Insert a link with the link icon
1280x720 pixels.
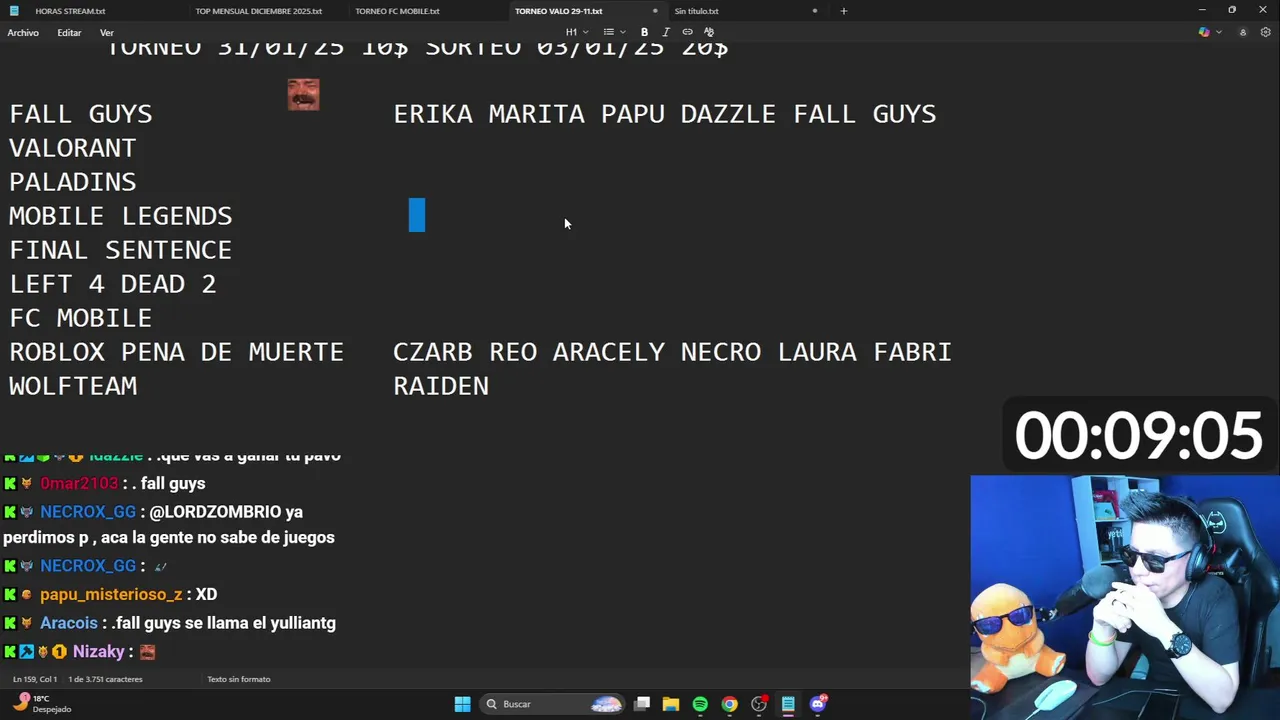click(687, 32)
